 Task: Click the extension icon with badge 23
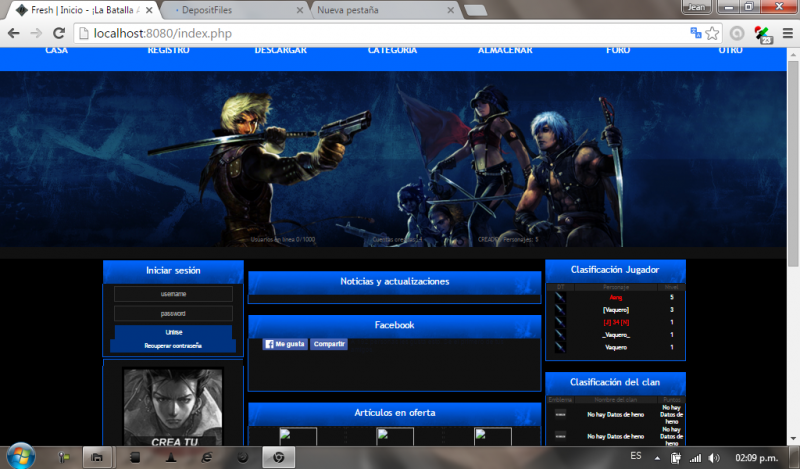763,34
